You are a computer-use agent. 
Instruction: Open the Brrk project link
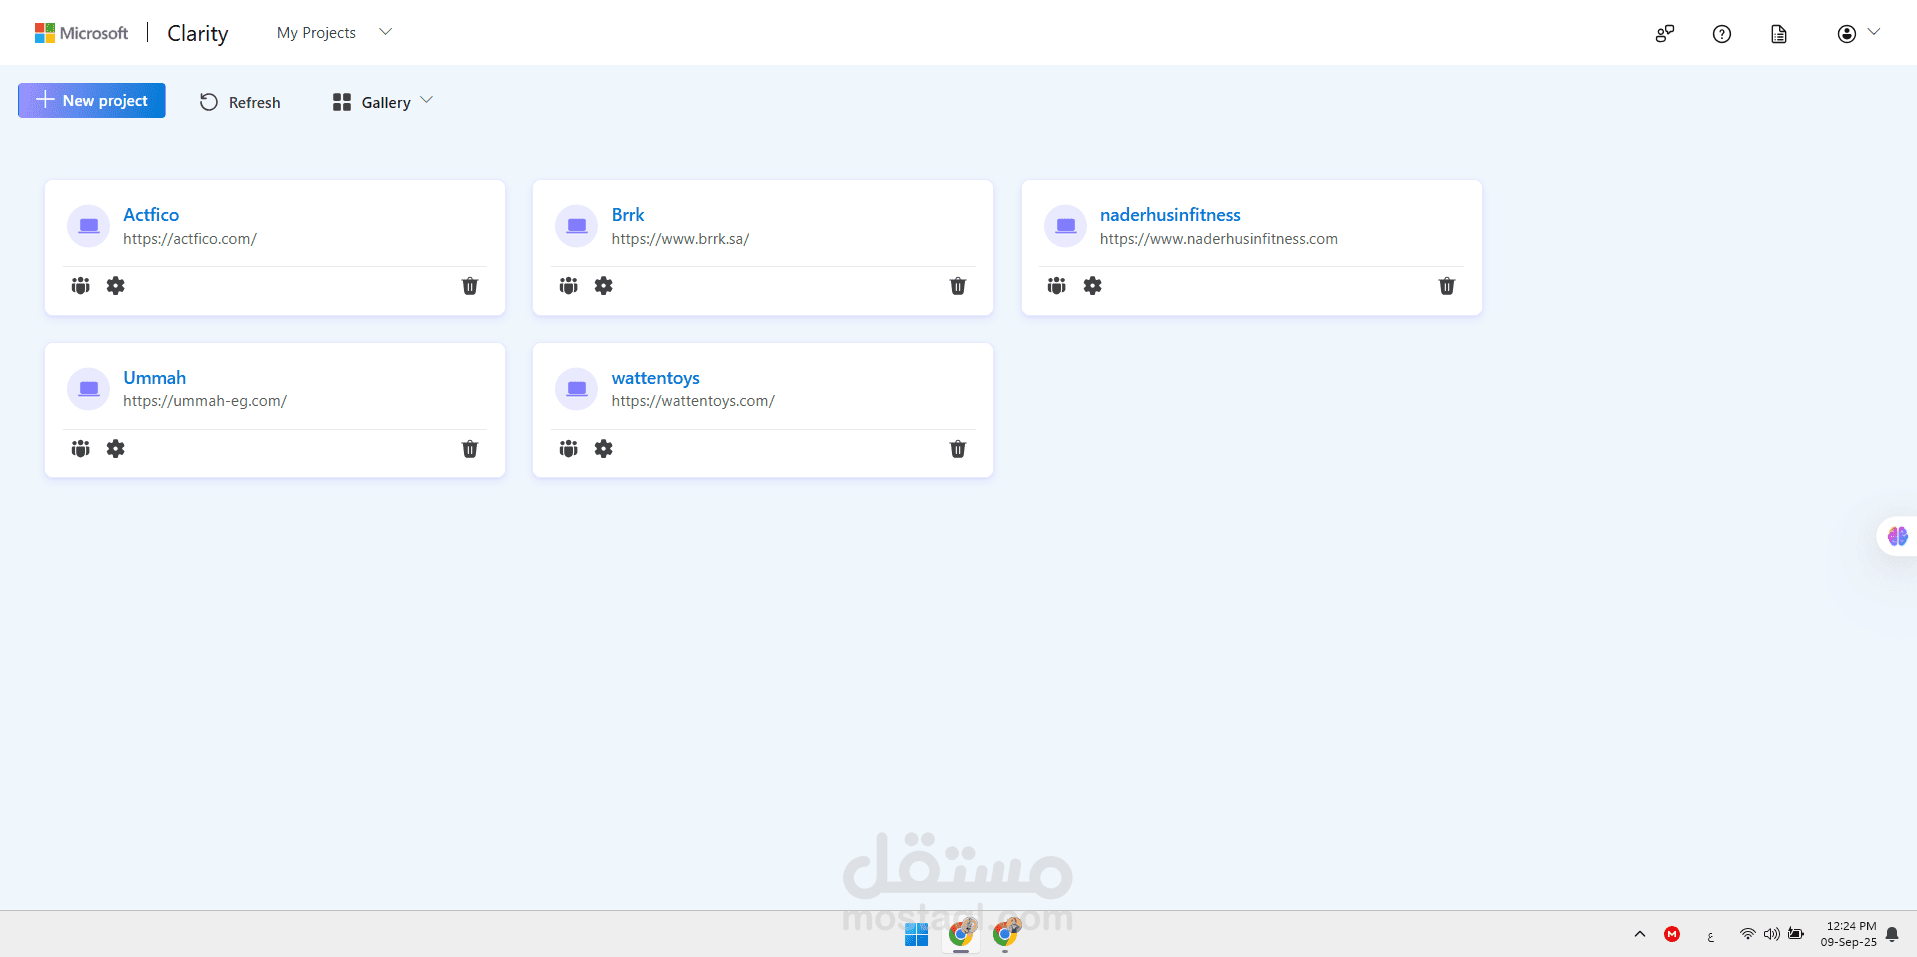pos(628,215)
